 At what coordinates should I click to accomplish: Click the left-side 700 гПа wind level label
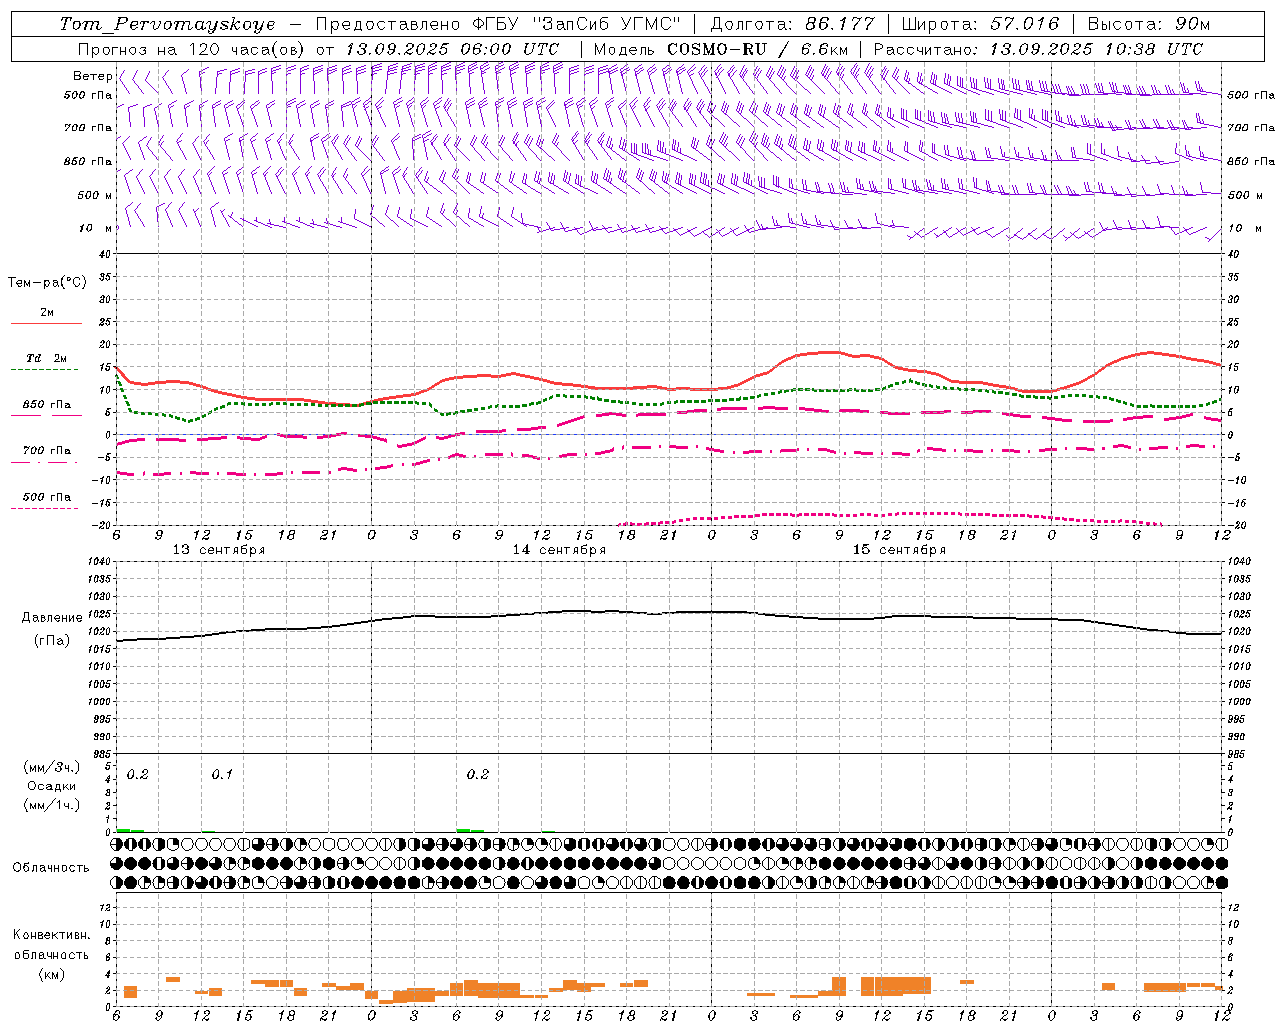tap(88, 128)
